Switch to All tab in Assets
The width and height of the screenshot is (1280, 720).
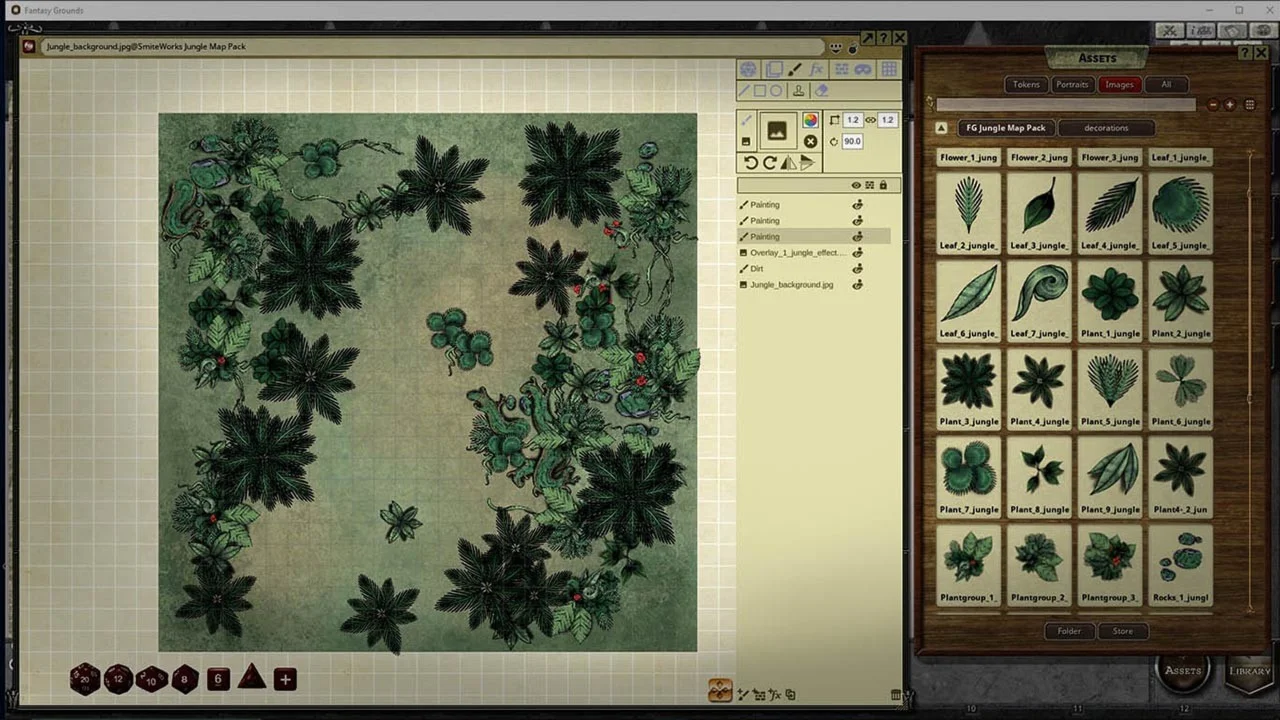tap(1166, 84)
